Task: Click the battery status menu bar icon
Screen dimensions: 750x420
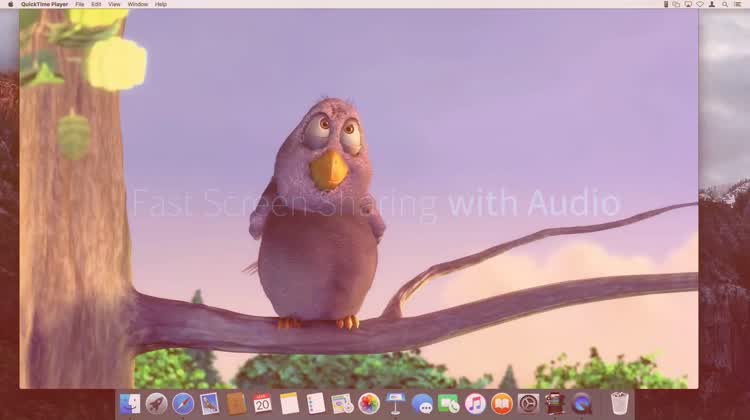Action: [x=665, y=4]
